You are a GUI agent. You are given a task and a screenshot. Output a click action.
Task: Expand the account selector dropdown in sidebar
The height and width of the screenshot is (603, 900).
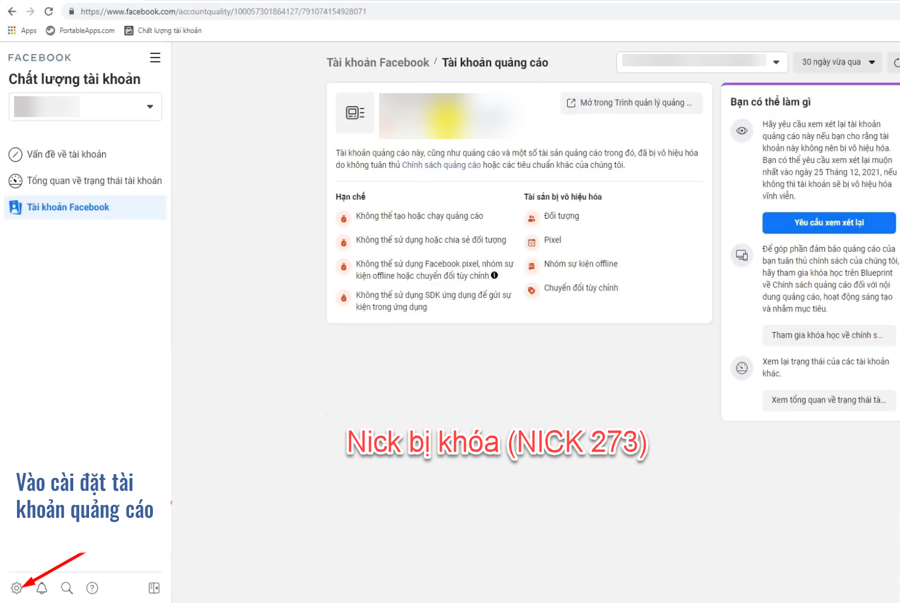(x=85, y=107)
